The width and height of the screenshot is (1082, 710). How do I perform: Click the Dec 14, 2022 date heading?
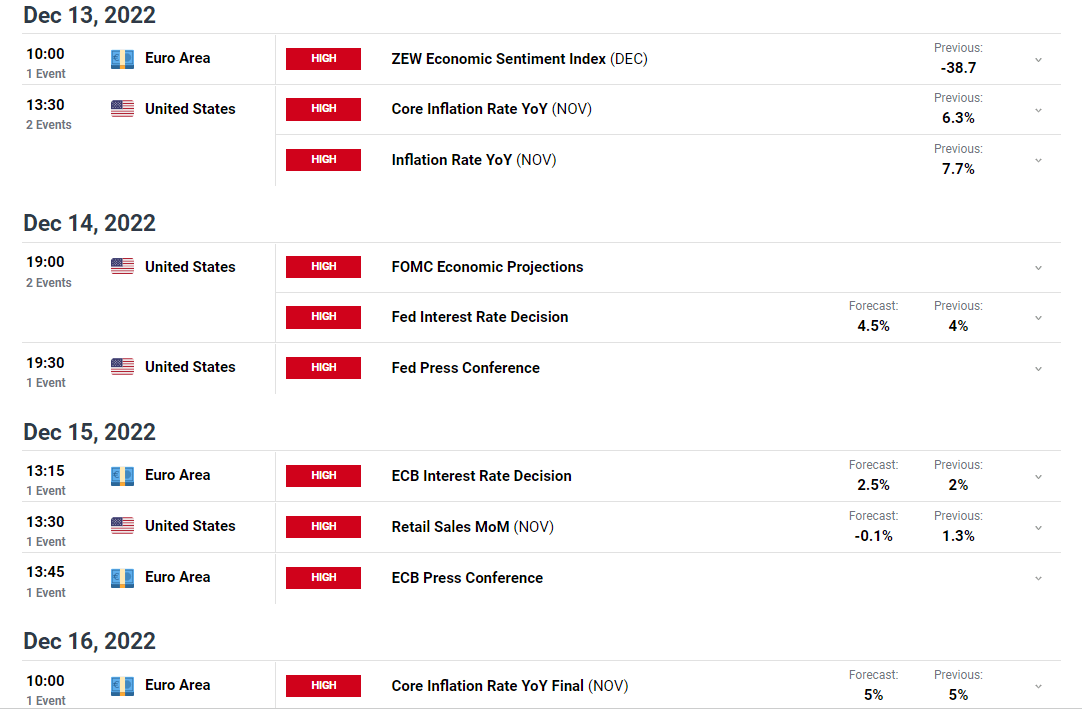coord(90,224)
